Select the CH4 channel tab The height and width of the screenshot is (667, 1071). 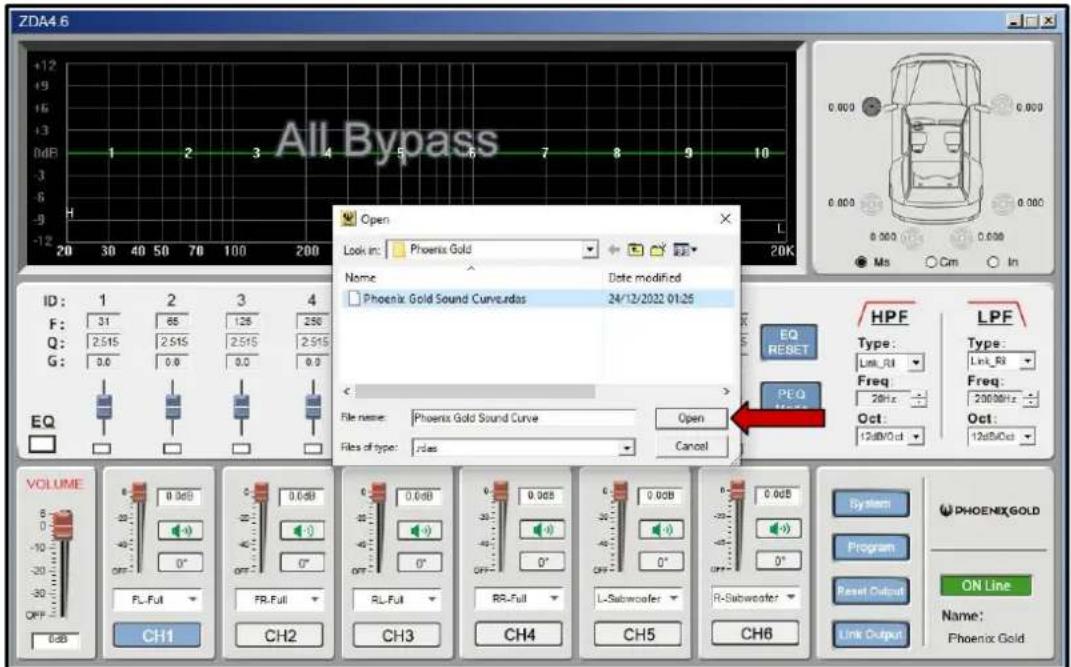(x=519, y=634)
